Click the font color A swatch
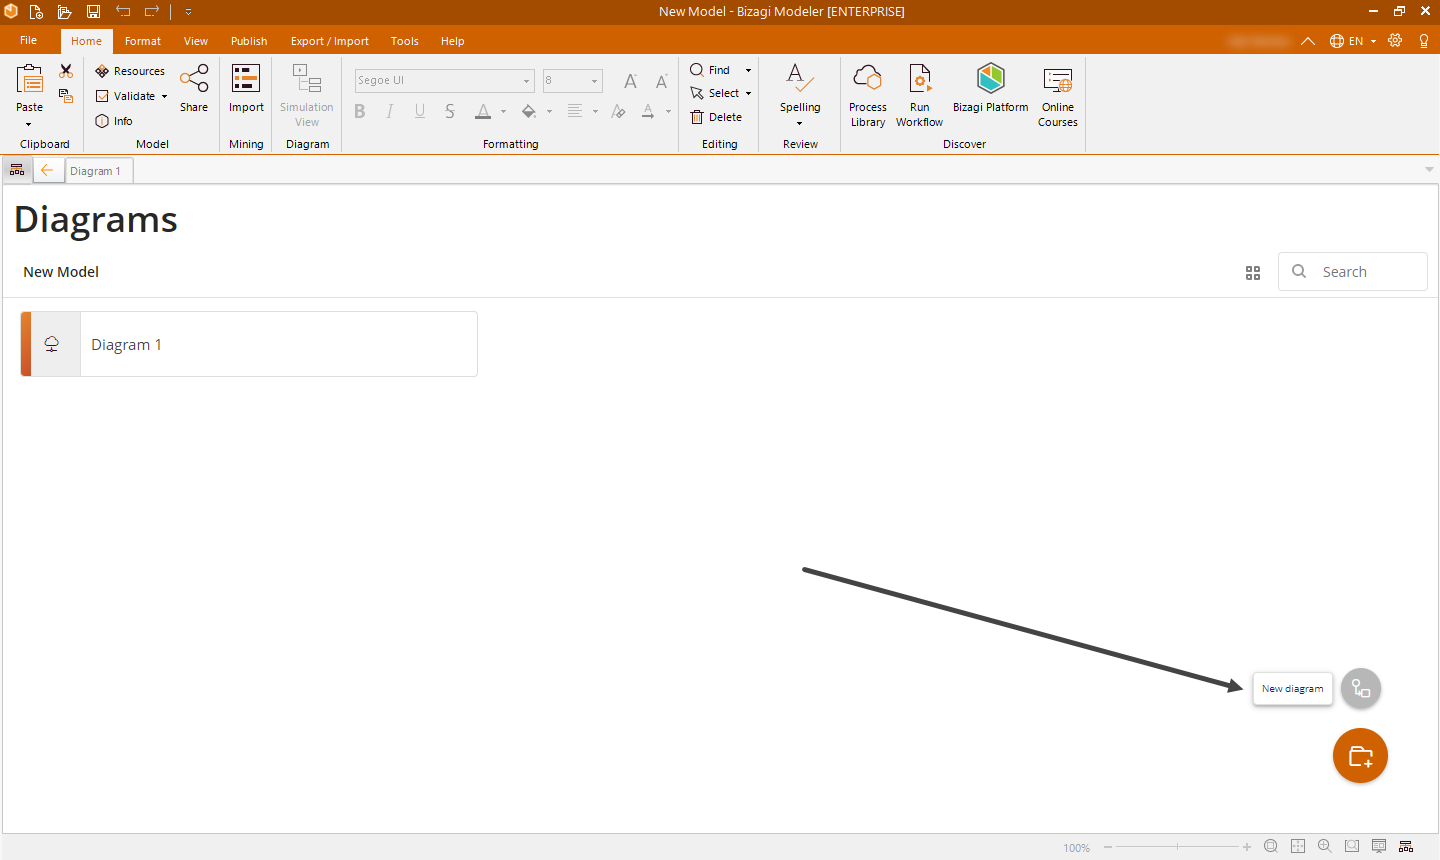The width and height of the screenshot is (1440, 860). click(x=483, y=111)
